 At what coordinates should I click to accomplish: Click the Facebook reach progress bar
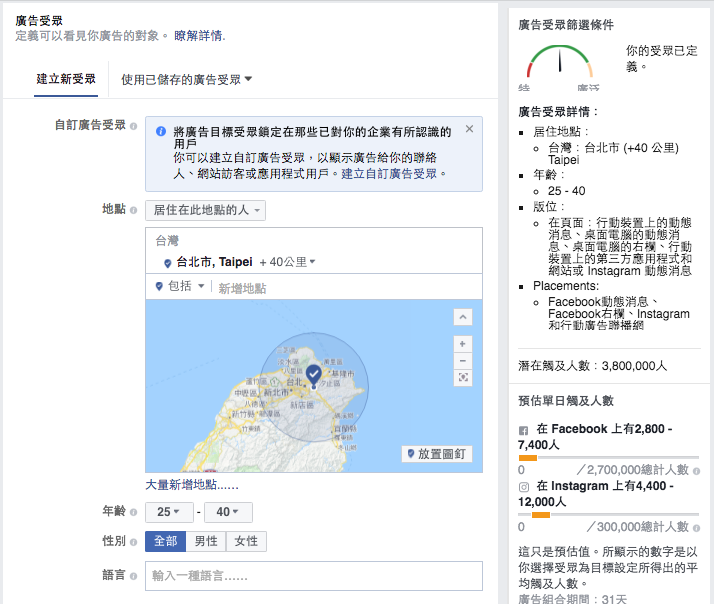coord(608,457)
